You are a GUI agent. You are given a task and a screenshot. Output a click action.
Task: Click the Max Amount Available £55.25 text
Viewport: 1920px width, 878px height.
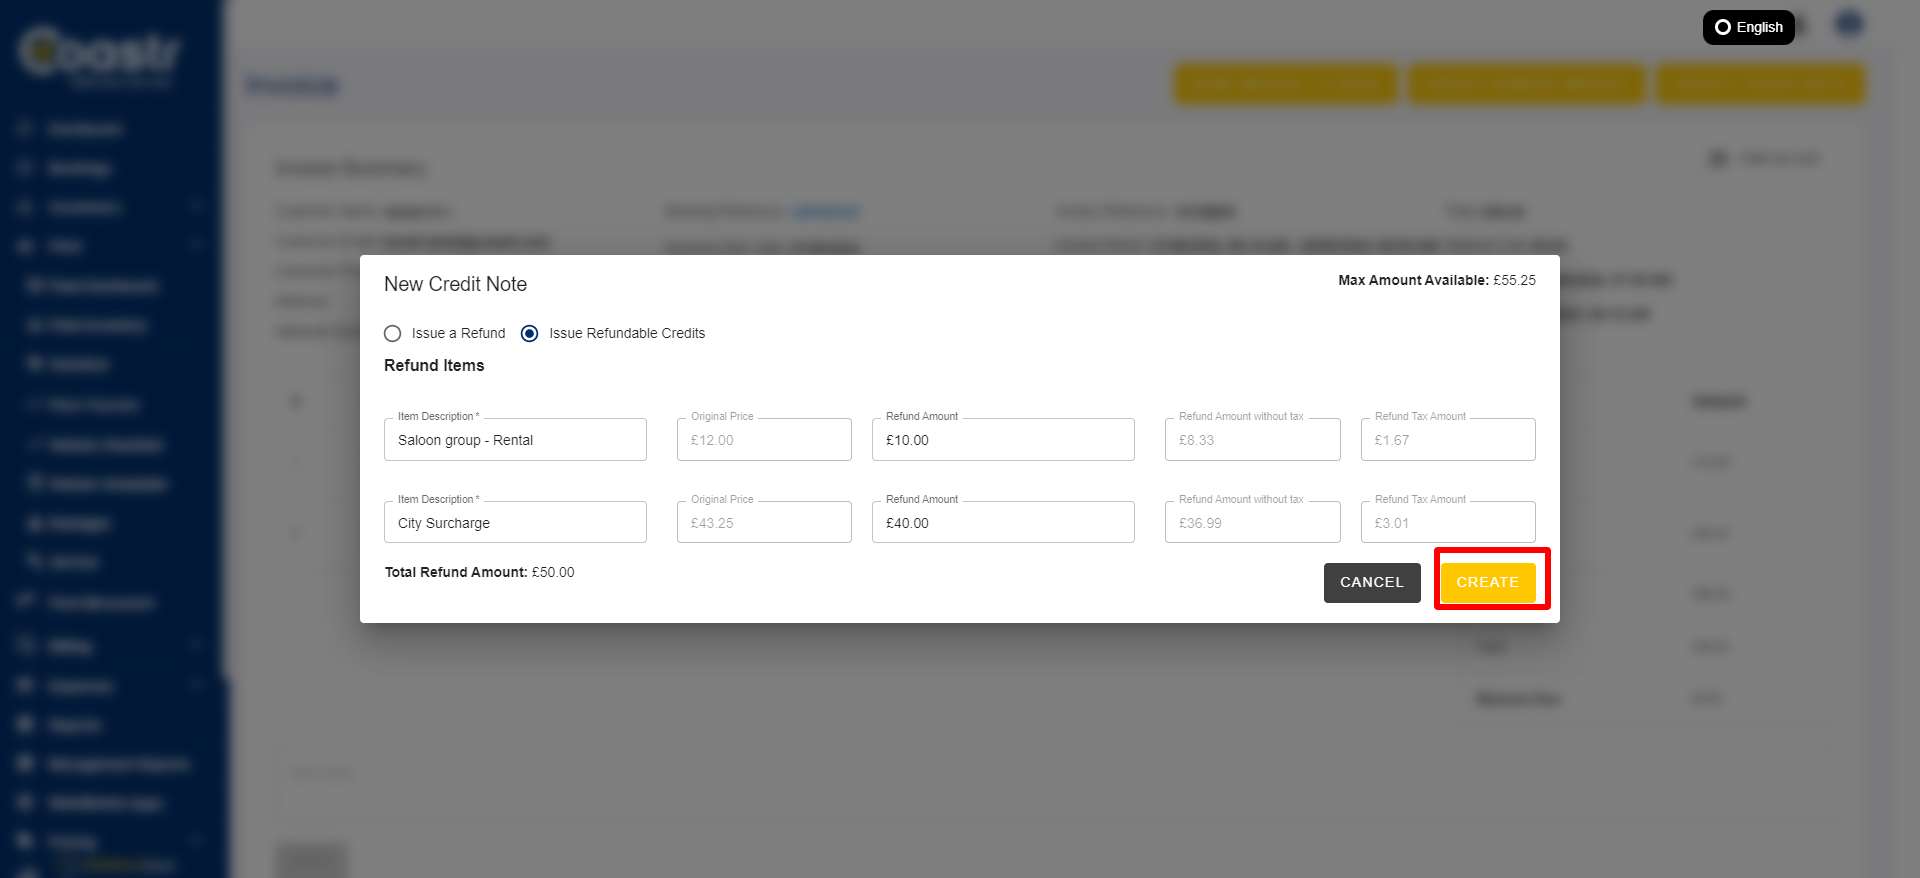[x=1437, y=280]
